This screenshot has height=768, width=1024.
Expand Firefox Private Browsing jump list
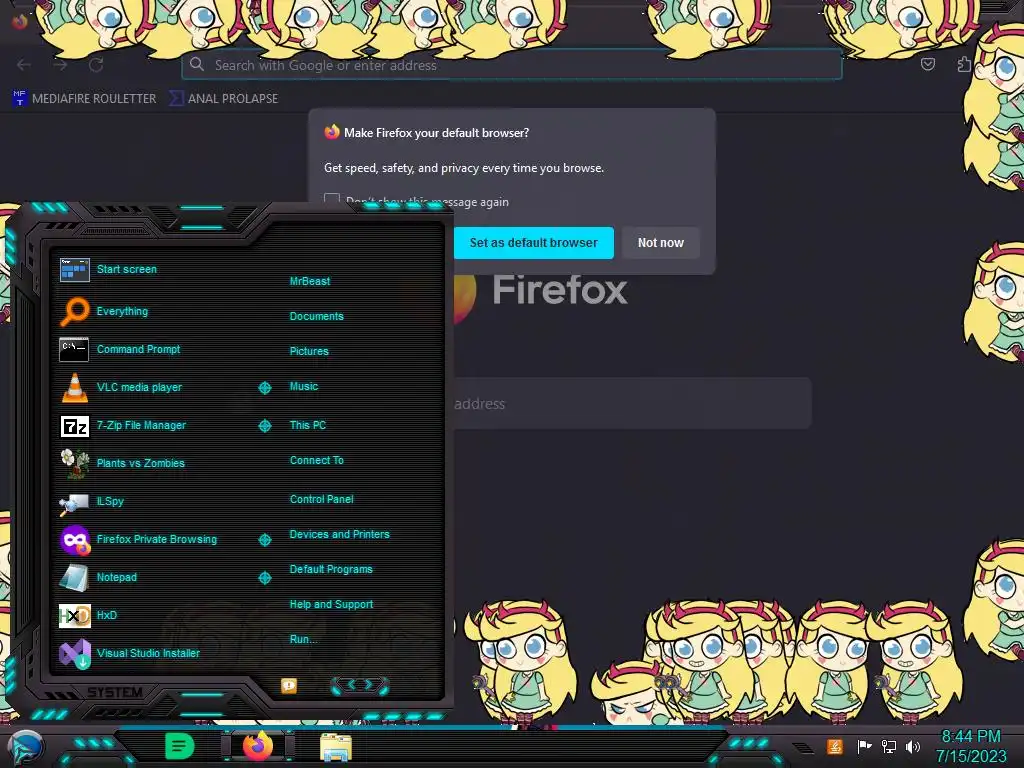click(x=264, y=540)
